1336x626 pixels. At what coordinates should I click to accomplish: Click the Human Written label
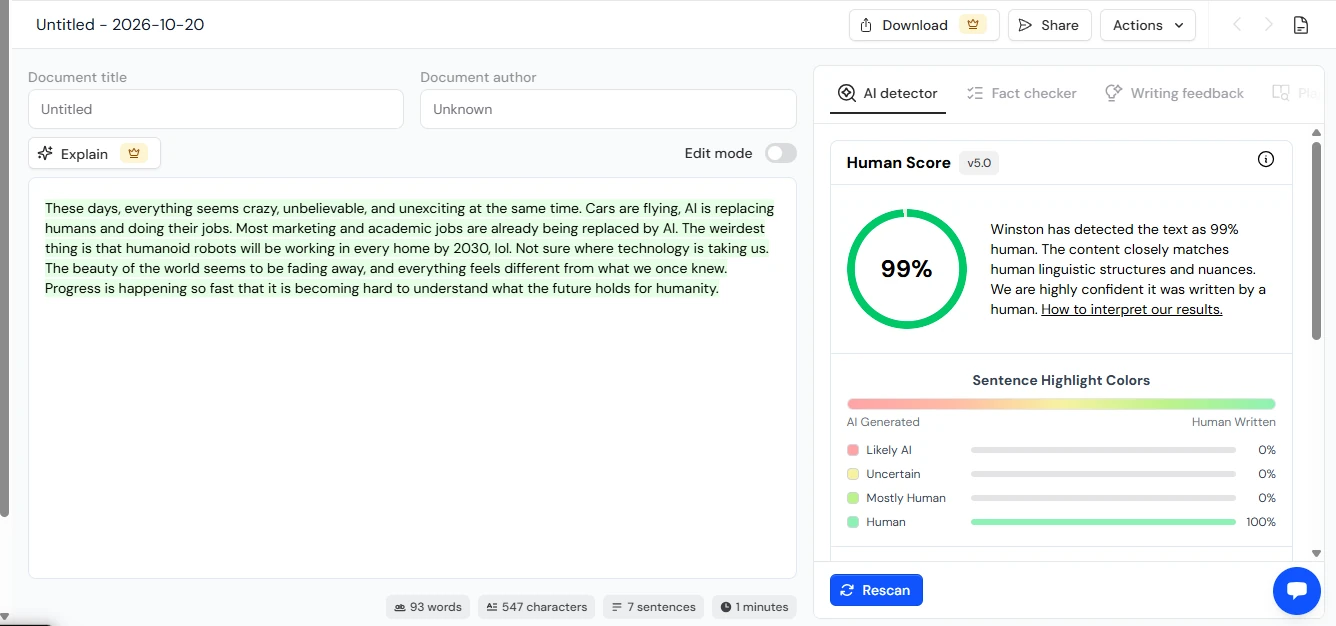coord(1234,422)
